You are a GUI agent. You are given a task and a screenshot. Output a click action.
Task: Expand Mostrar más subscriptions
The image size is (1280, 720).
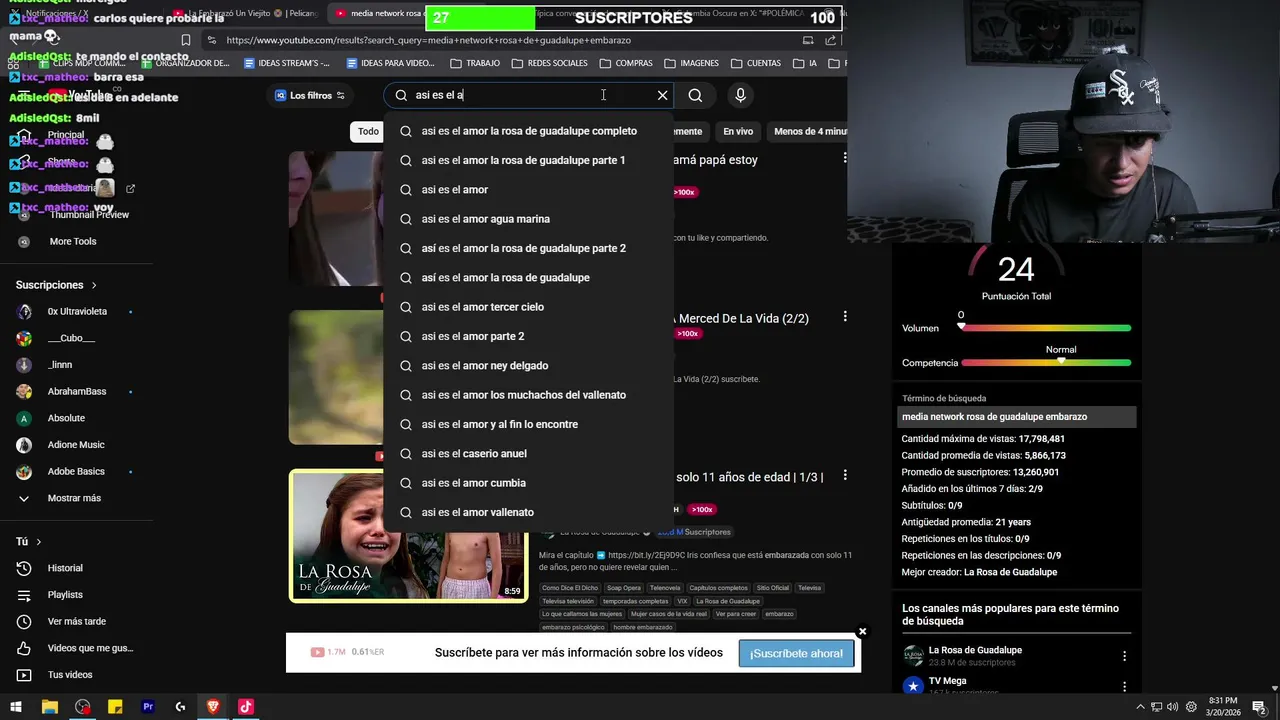[x=76, y=498]
